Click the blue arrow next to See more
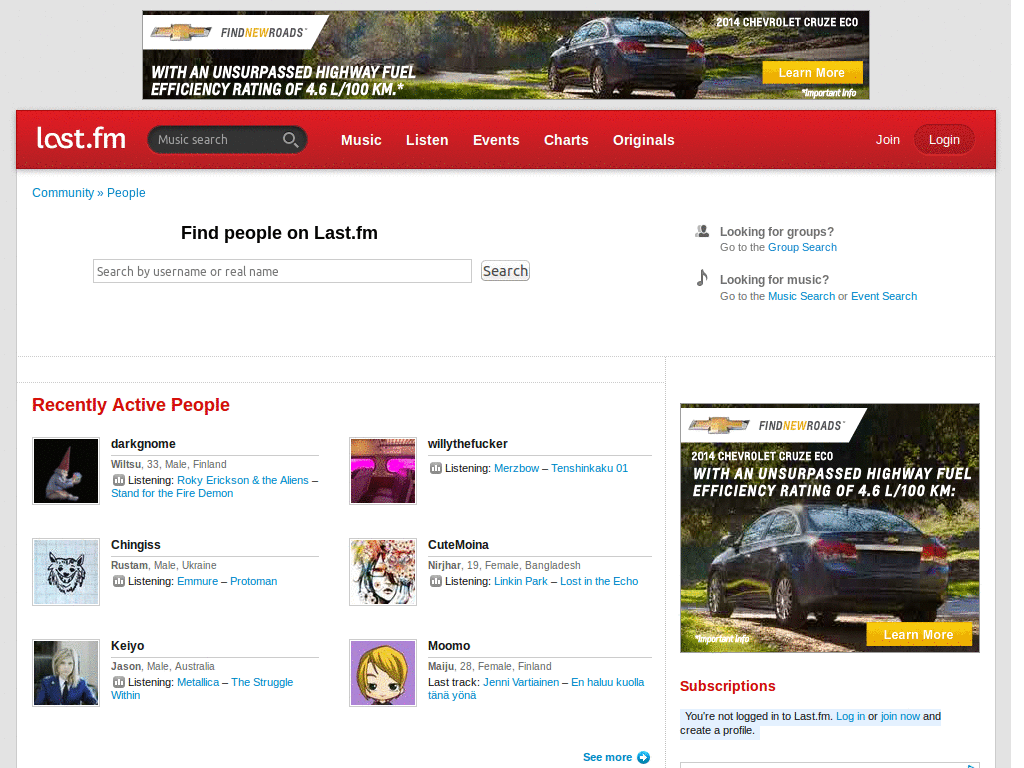1024x768 pixels. tap(644, 757)
